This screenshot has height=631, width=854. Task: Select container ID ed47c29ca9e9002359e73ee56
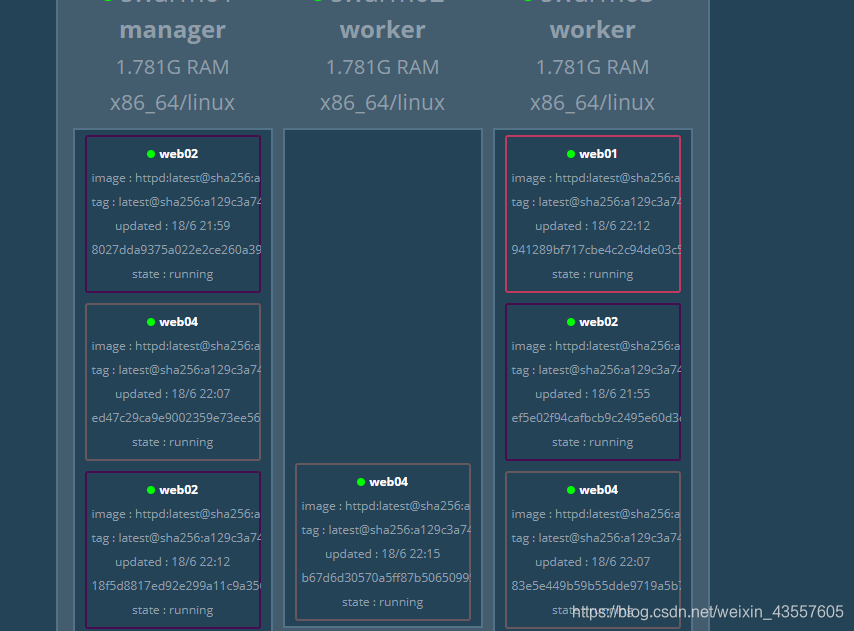click(176, 418)
